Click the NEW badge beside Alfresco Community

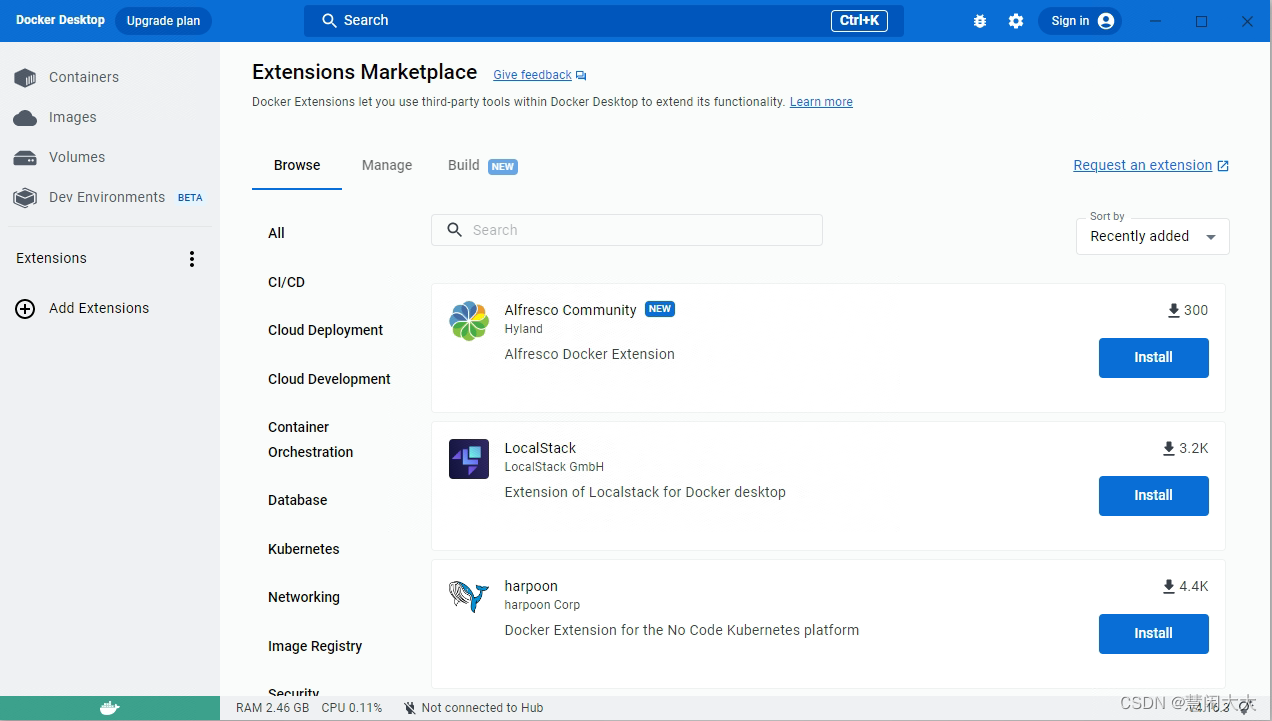click(x=660, y=310)
